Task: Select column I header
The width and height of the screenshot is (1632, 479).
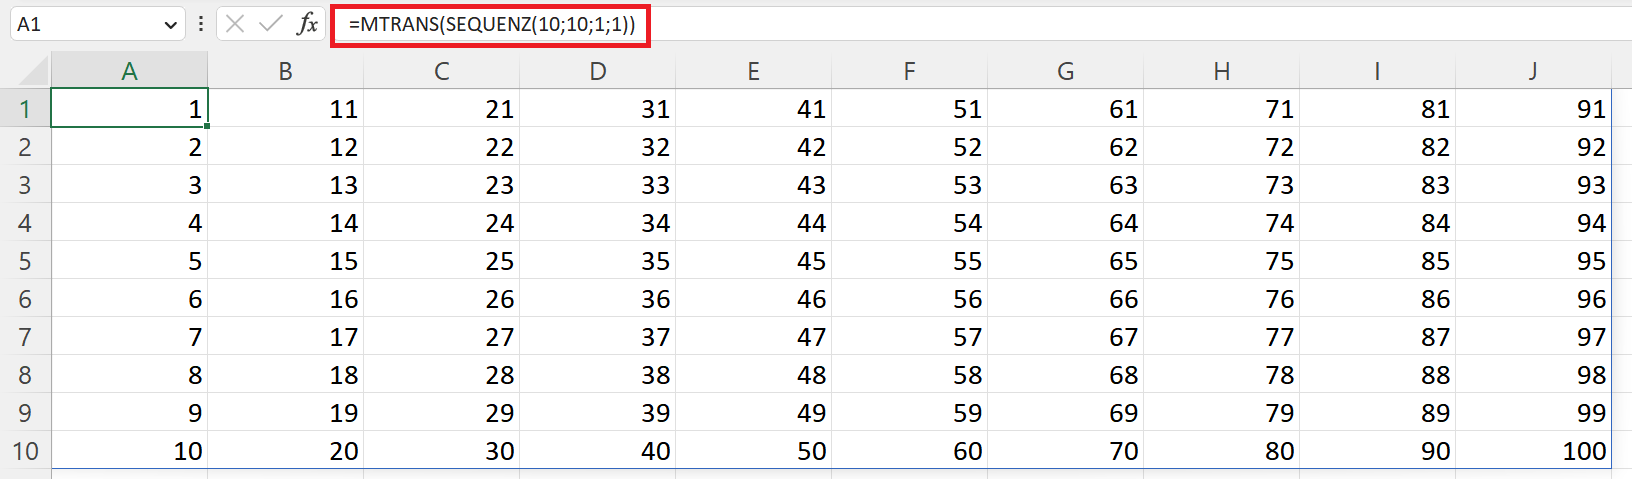Action: (x=1377, y=71)
